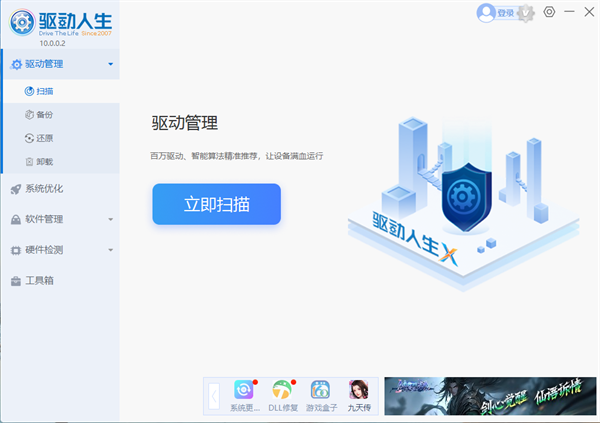Image resolution: width=600 pixels, height=423 pixels.
Task: Click the 百万驱动 description text
Action: click(236, 156)
